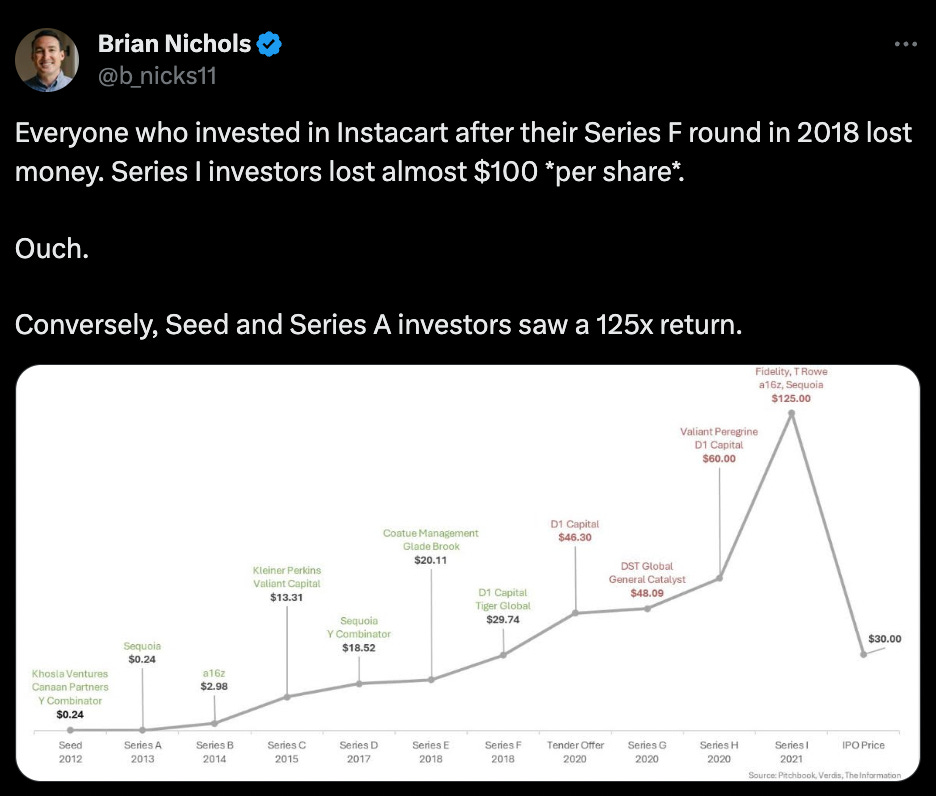Click the tweet text about Series F
Viewport: 936px width, 796px height.
[463, 152]
